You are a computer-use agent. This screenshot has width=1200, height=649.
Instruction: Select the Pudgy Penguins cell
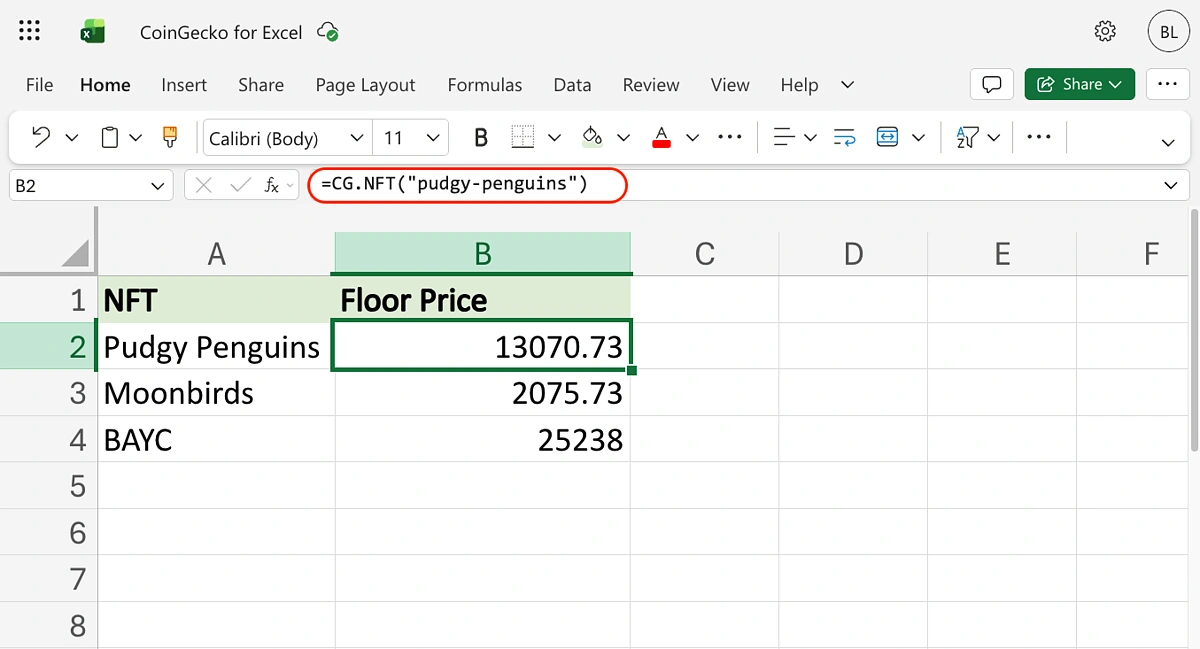216,347
